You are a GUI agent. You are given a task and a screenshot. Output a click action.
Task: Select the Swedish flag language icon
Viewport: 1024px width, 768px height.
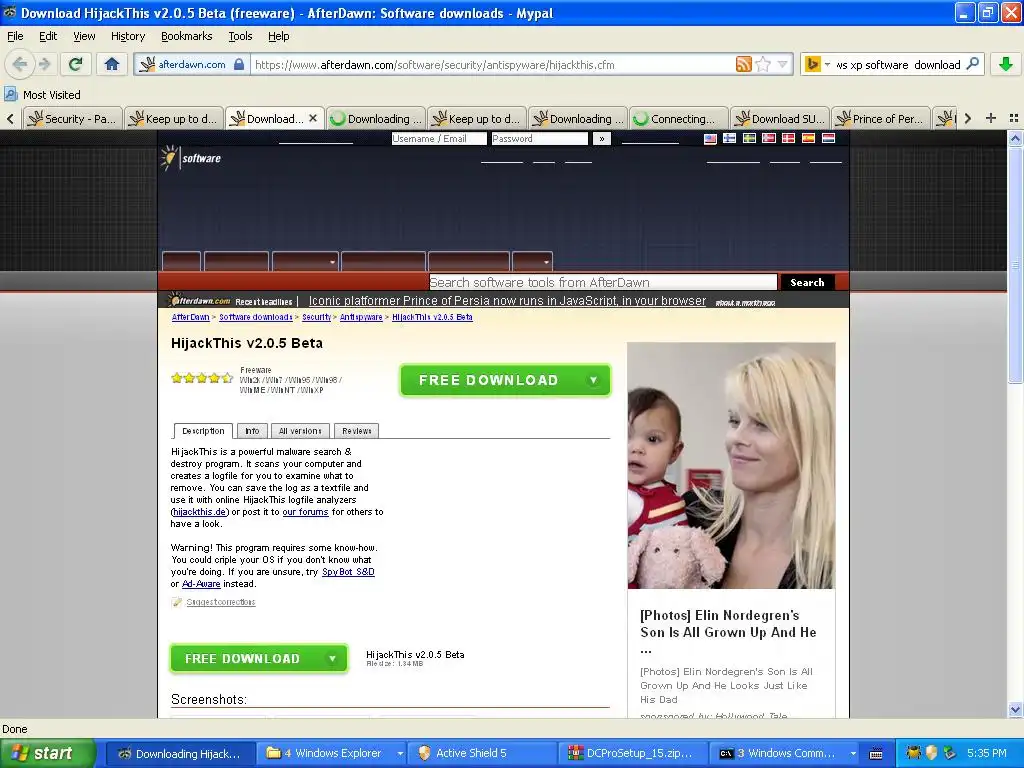tap(750, 138)
